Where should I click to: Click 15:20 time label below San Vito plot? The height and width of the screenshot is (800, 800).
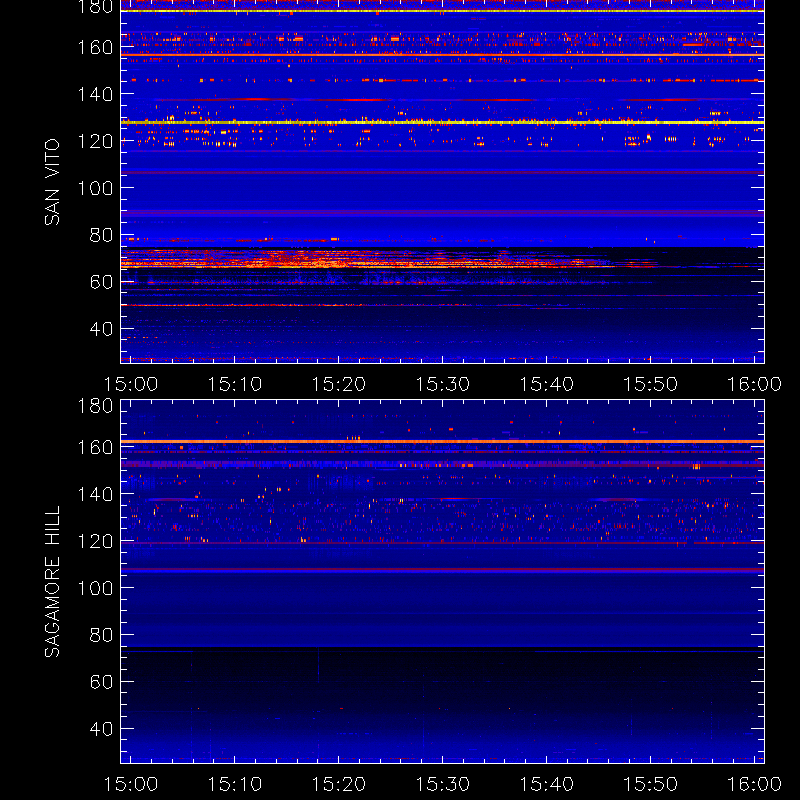(339, 384)
